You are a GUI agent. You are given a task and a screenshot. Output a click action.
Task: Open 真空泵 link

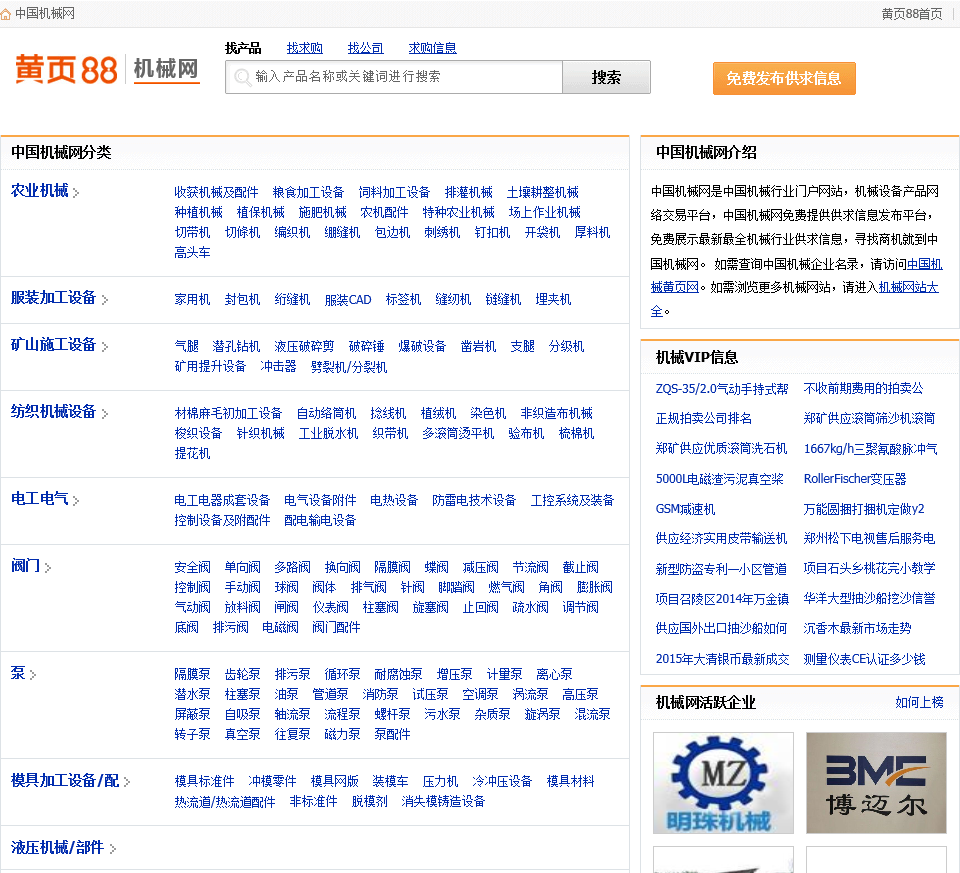pos(242,735)
